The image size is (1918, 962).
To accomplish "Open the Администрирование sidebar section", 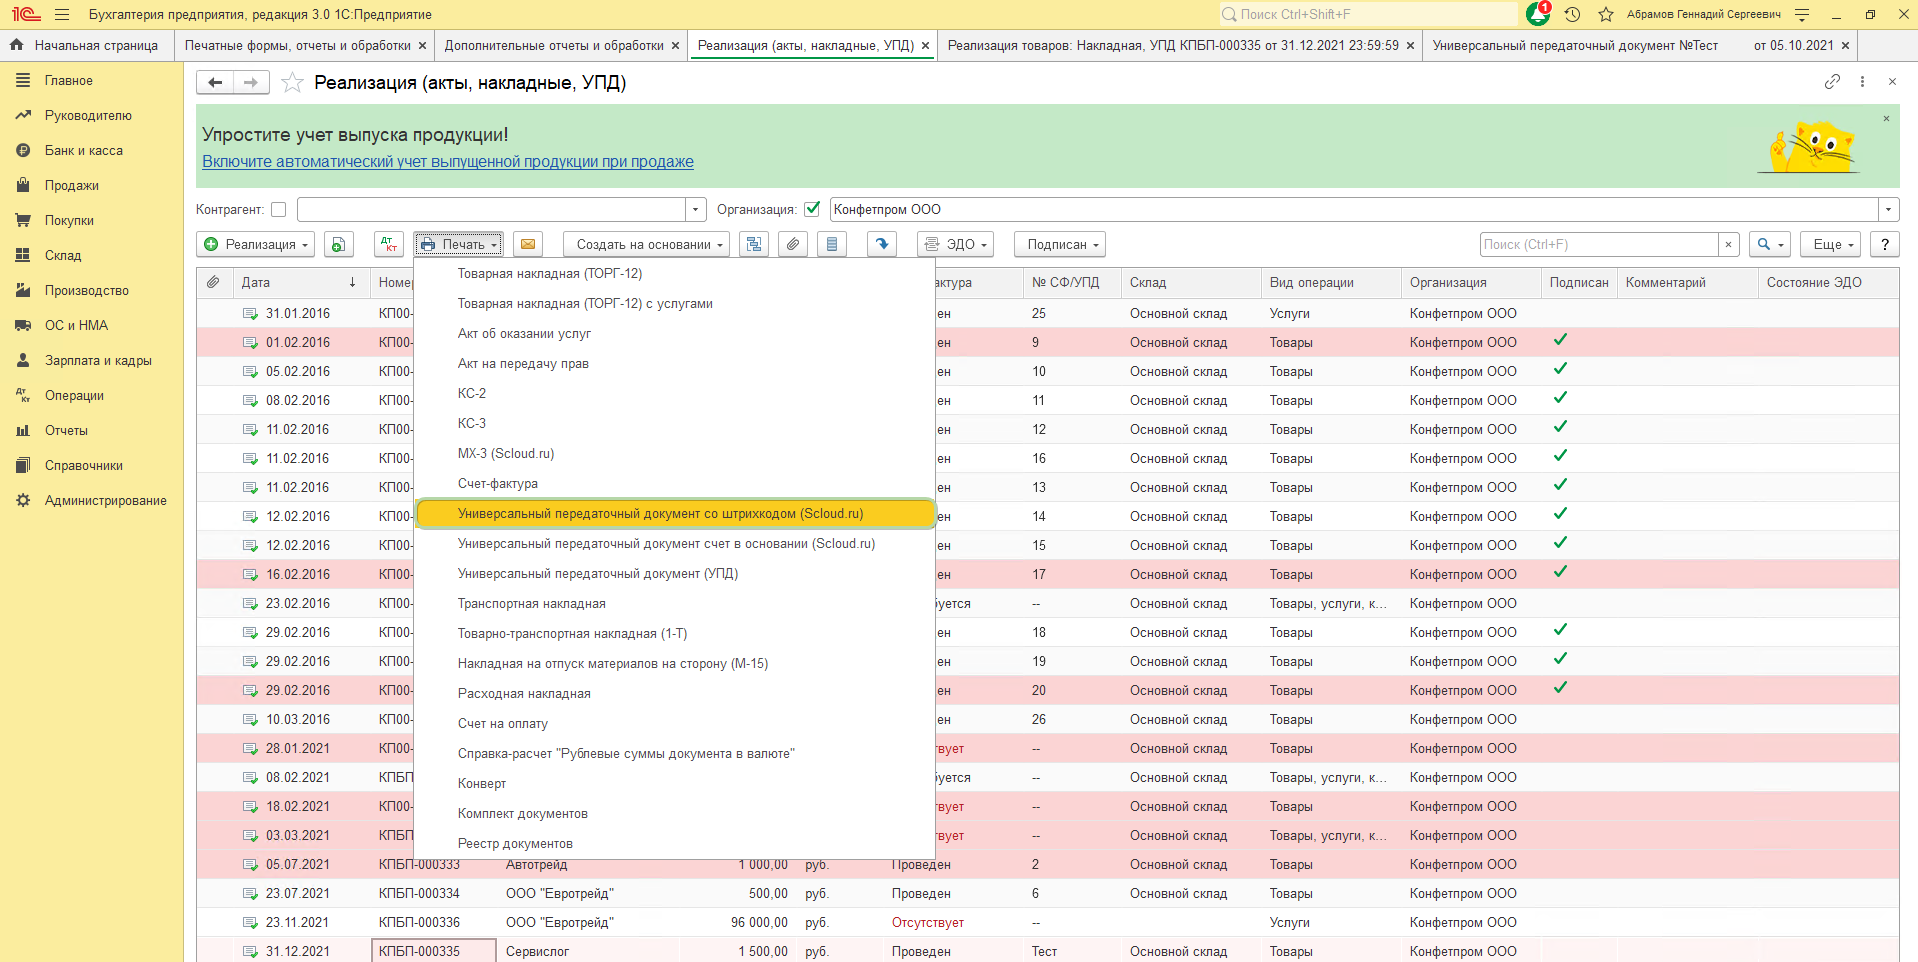I will (105, 500).
